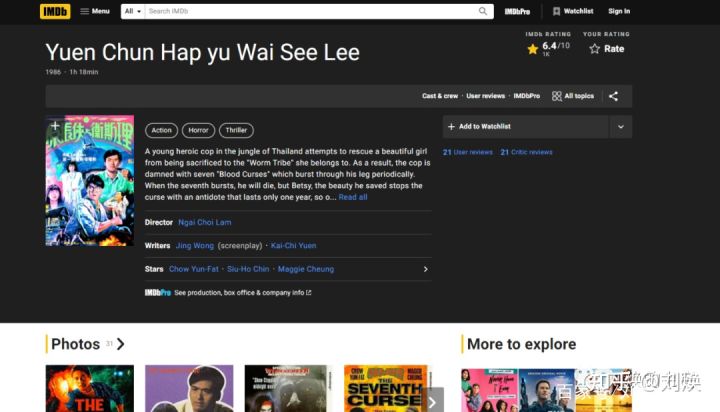Open IMDbPro link in the subnav
This screenshot has width=720, height=412.
tap(526, 96)
